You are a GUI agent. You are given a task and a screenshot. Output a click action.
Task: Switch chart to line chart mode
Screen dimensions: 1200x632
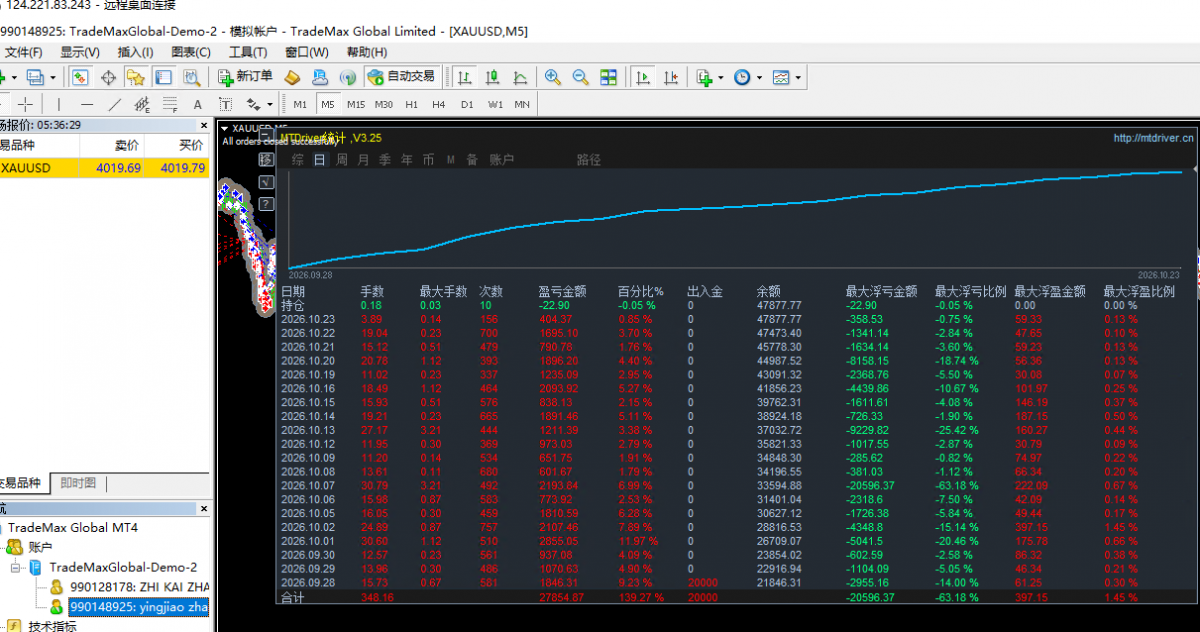520,77
